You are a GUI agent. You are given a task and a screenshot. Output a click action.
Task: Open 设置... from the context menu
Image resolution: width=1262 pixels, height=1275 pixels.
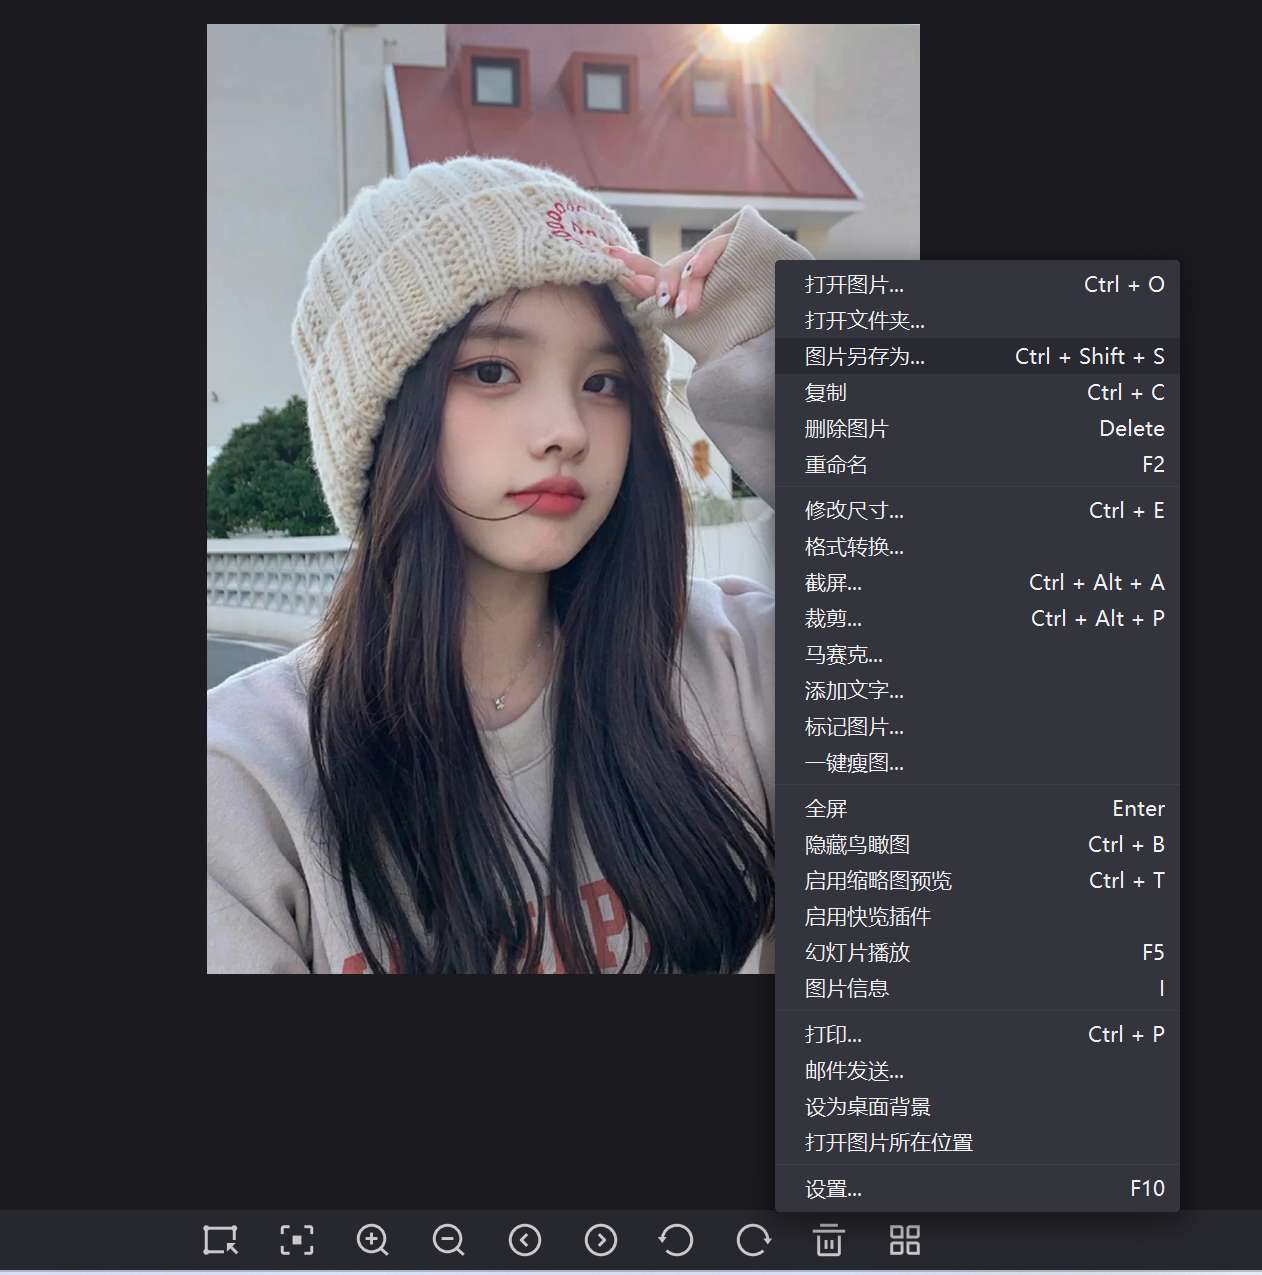(x=977, y=1189)
